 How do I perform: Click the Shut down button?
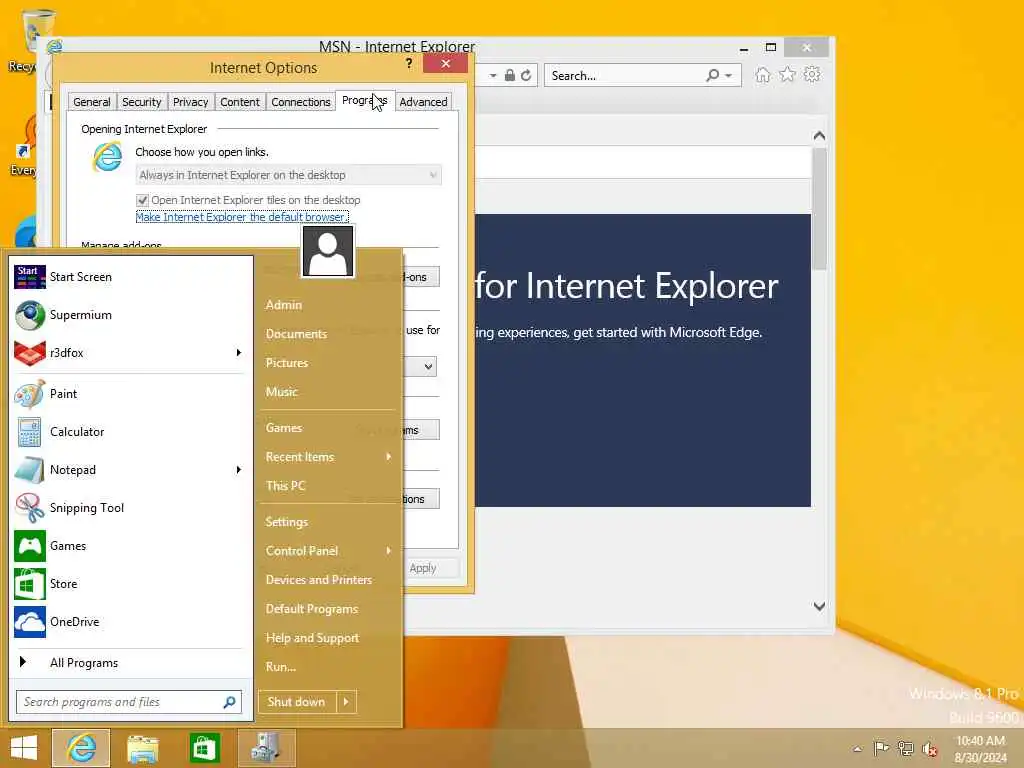(297, 702)
